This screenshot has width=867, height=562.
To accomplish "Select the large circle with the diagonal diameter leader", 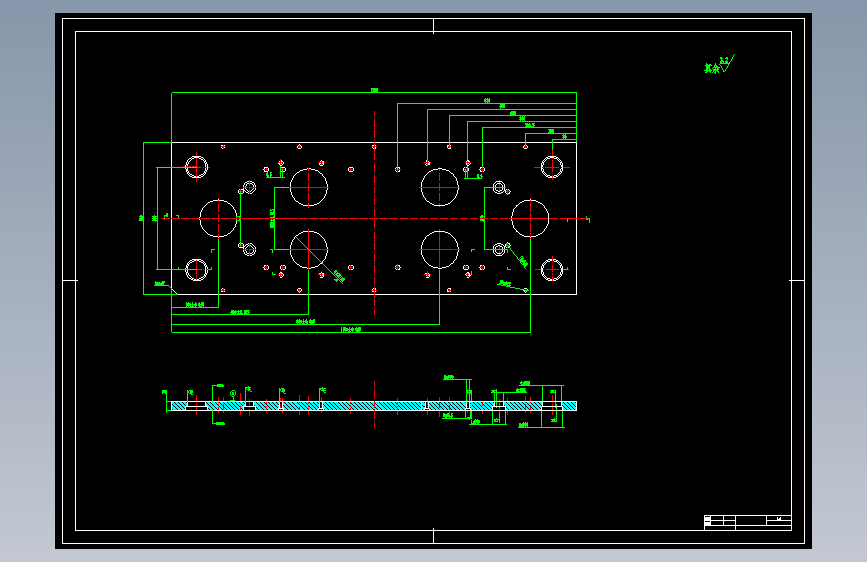I will pyautogui.click(x=309, y=250).
